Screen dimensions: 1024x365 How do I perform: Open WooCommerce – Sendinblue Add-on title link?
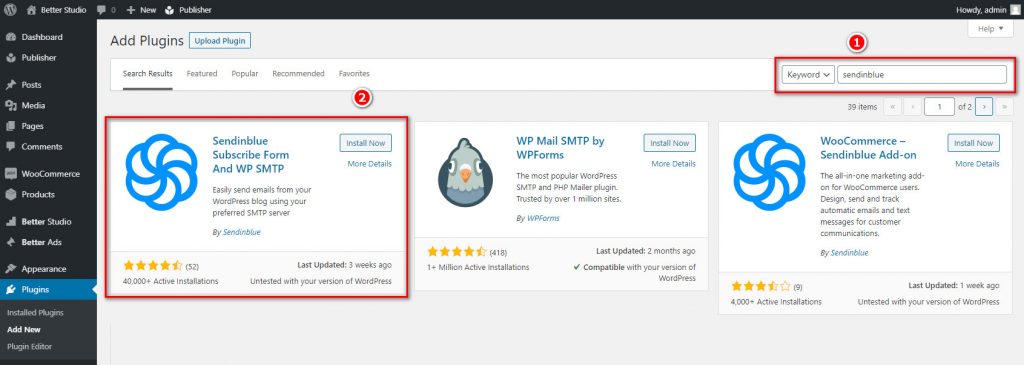pos(869,148)
